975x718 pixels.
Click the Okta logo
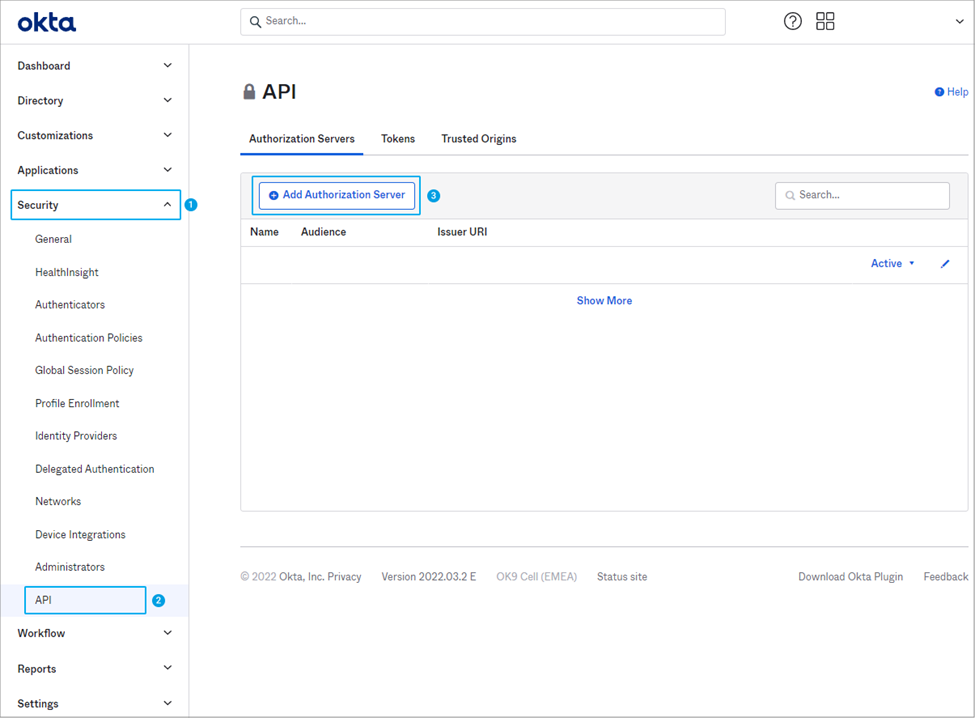pyautogui.click(x=47, y=23)
